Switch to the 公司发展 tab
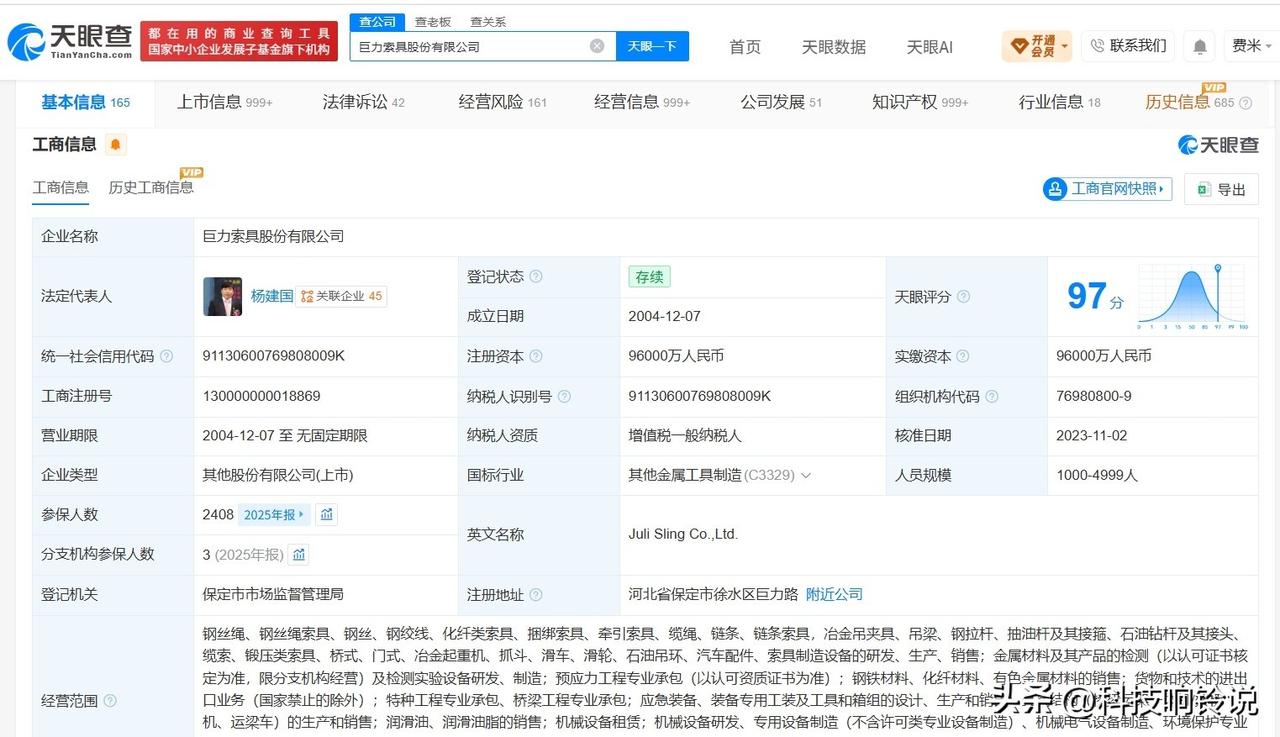Screen dimensions: 1280x737 tap(781, 102)
